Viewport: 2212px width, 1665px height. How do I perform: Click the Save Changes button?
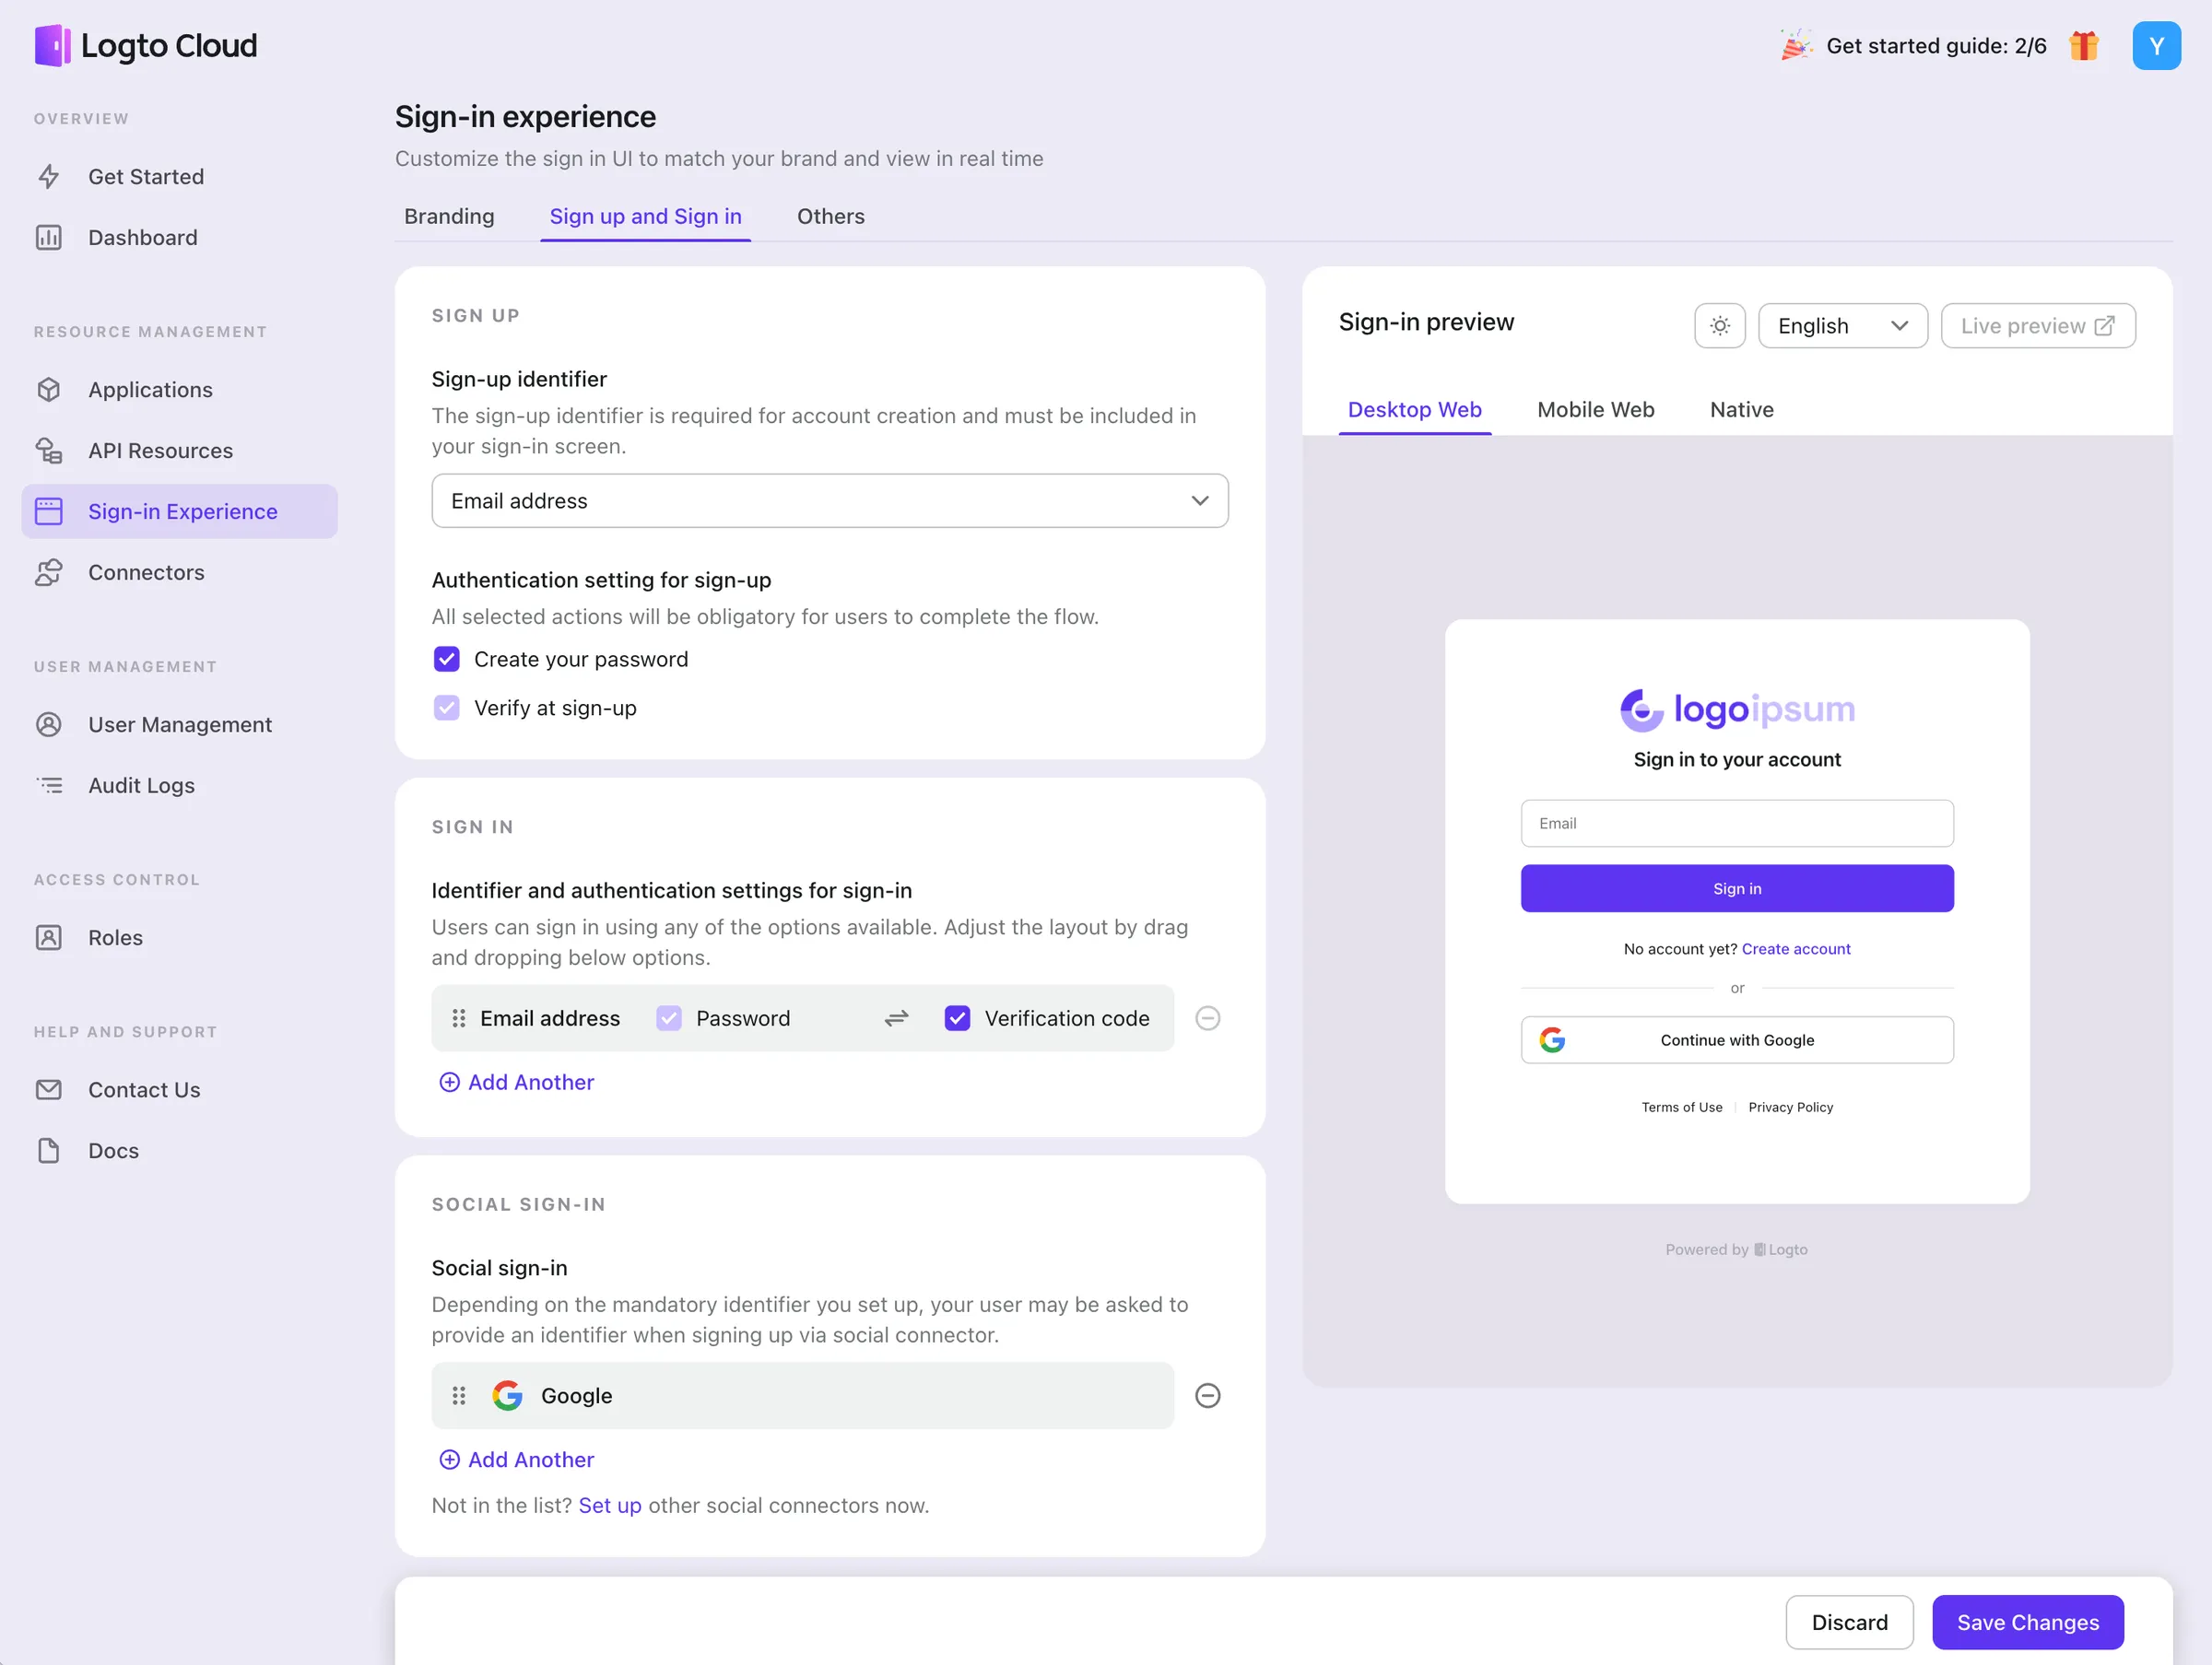2027,1622
